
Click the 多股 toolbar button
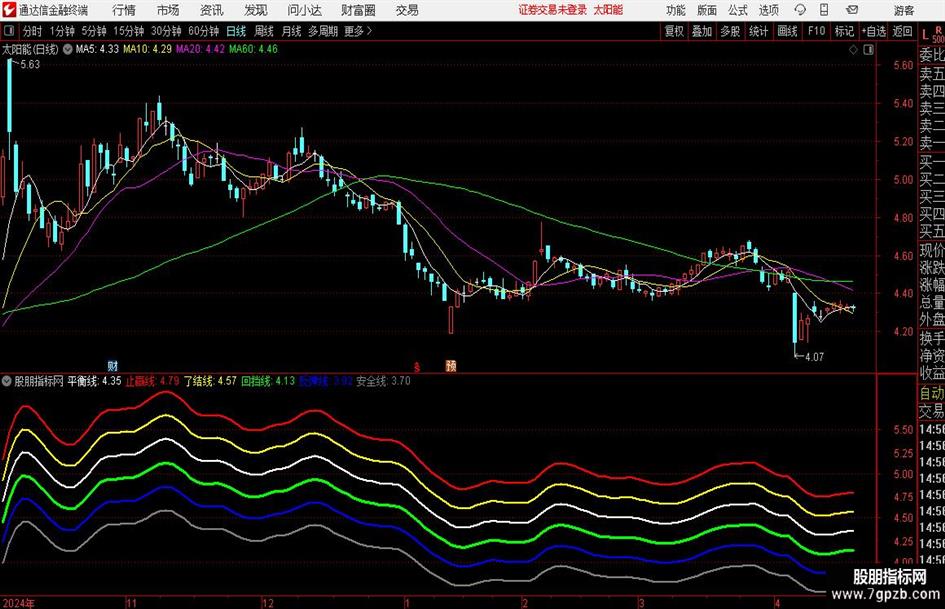[730, 31]
